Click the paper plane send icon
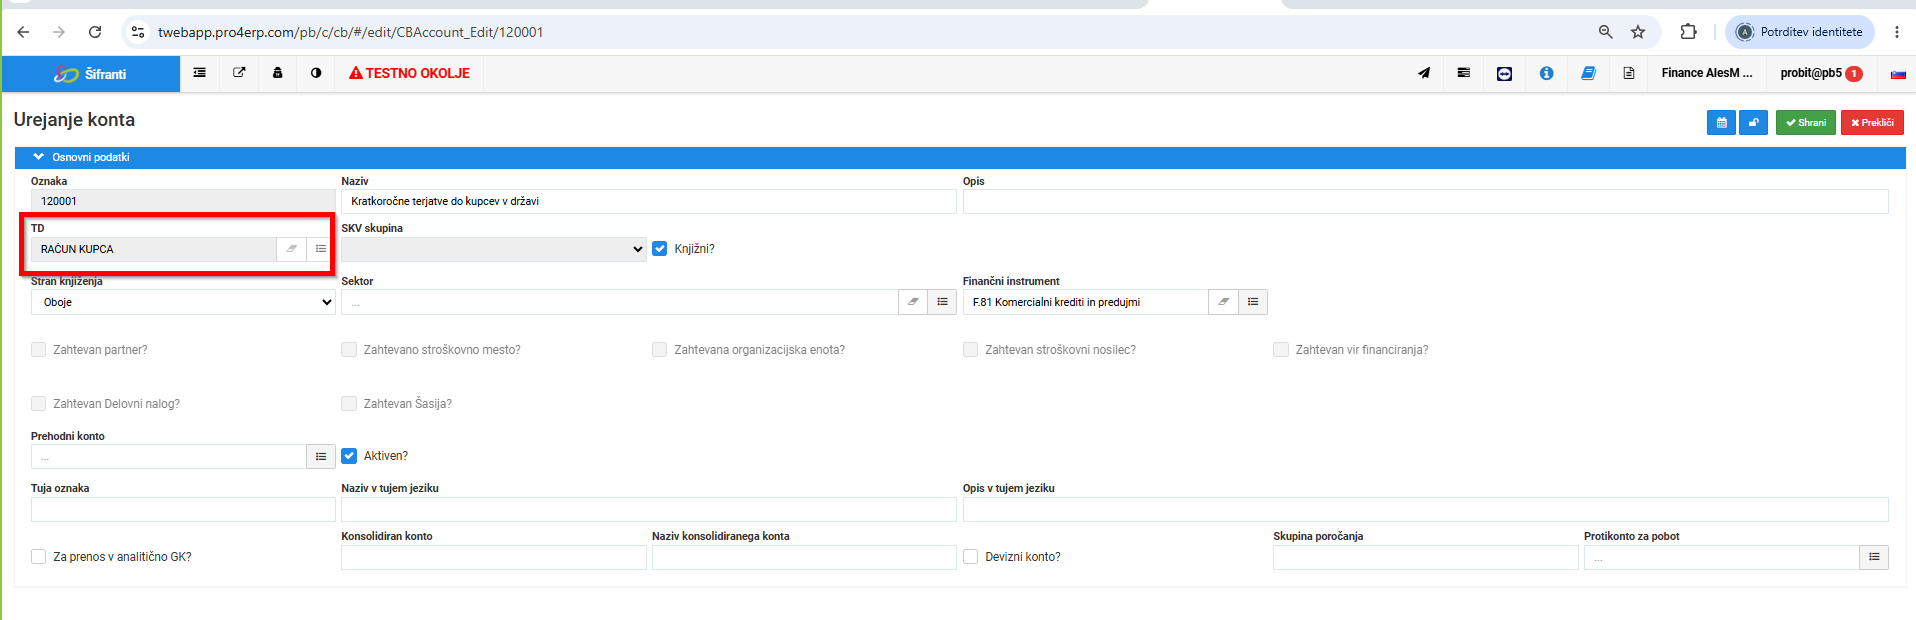This screenshot has height=620, width=1916. [x=1424, y=73]
